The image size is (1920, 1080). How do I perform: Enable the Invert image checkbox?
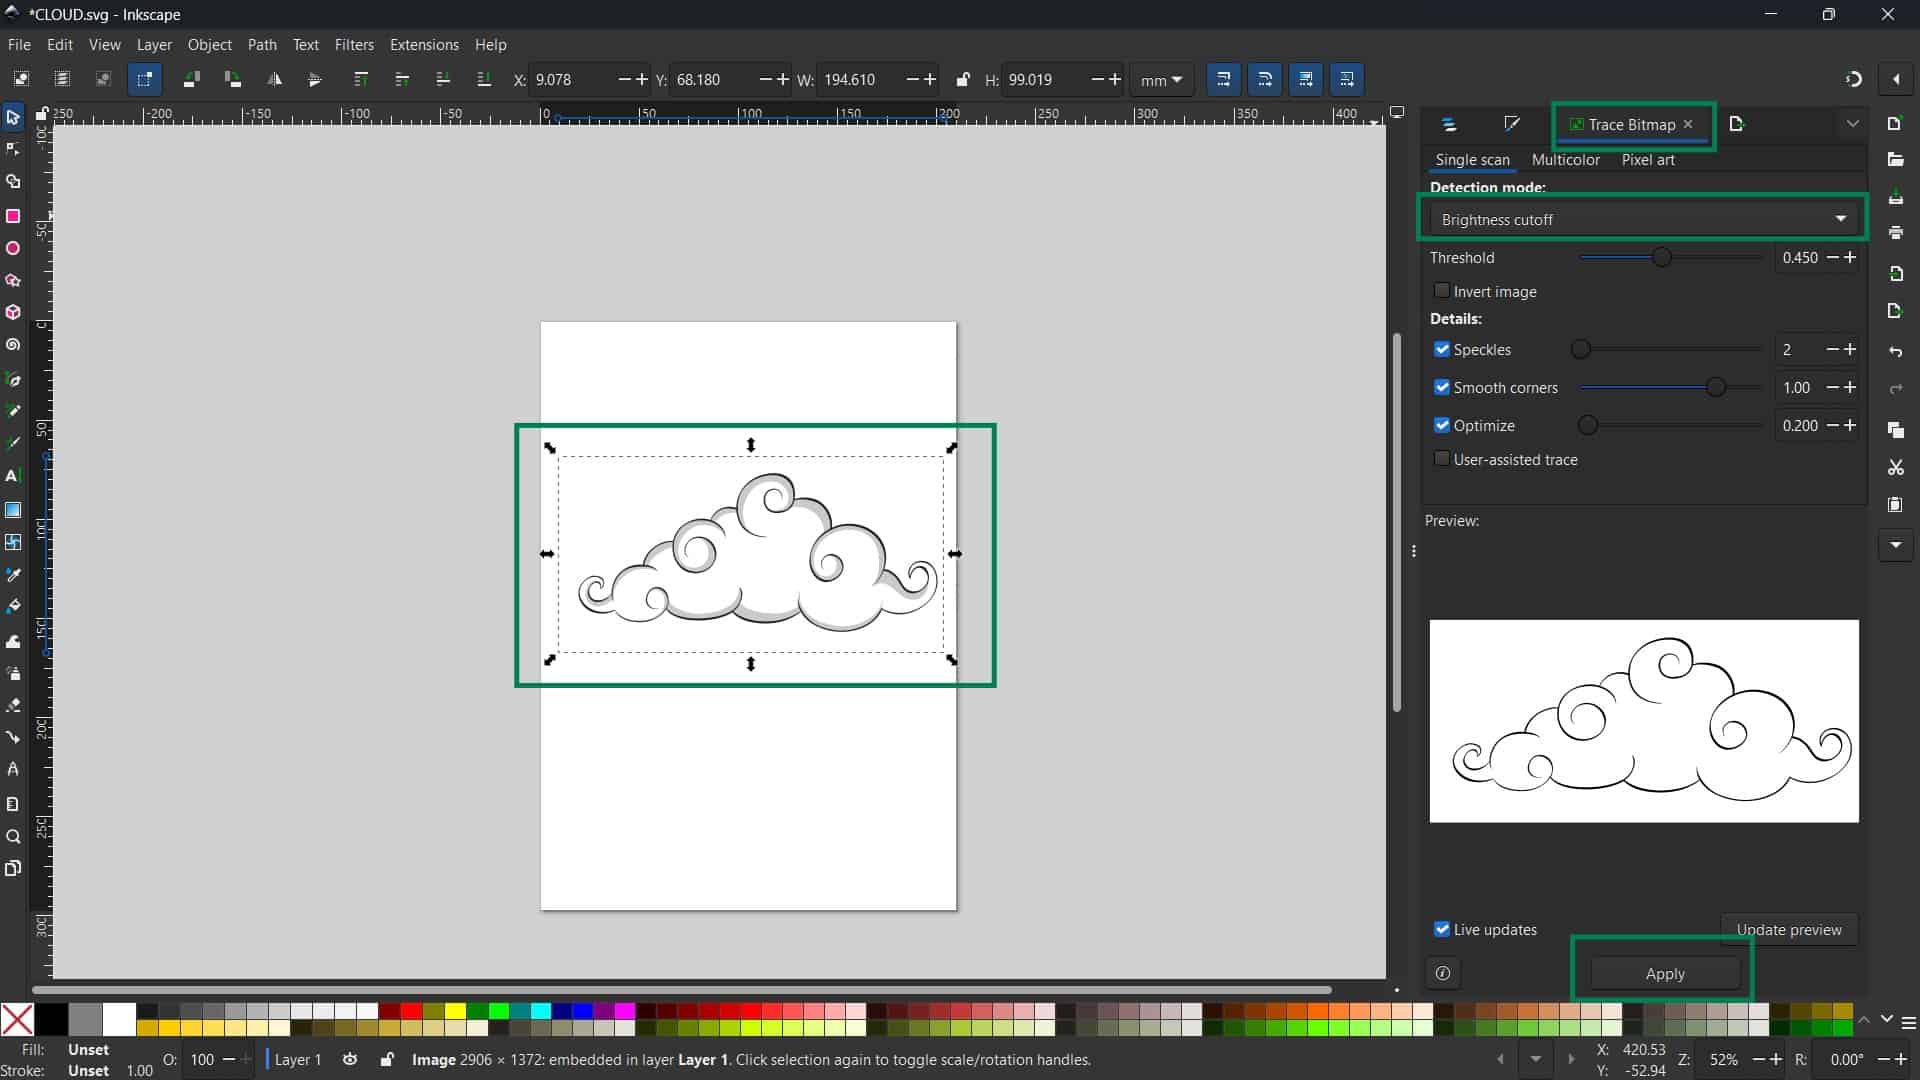coord(1441,291)
